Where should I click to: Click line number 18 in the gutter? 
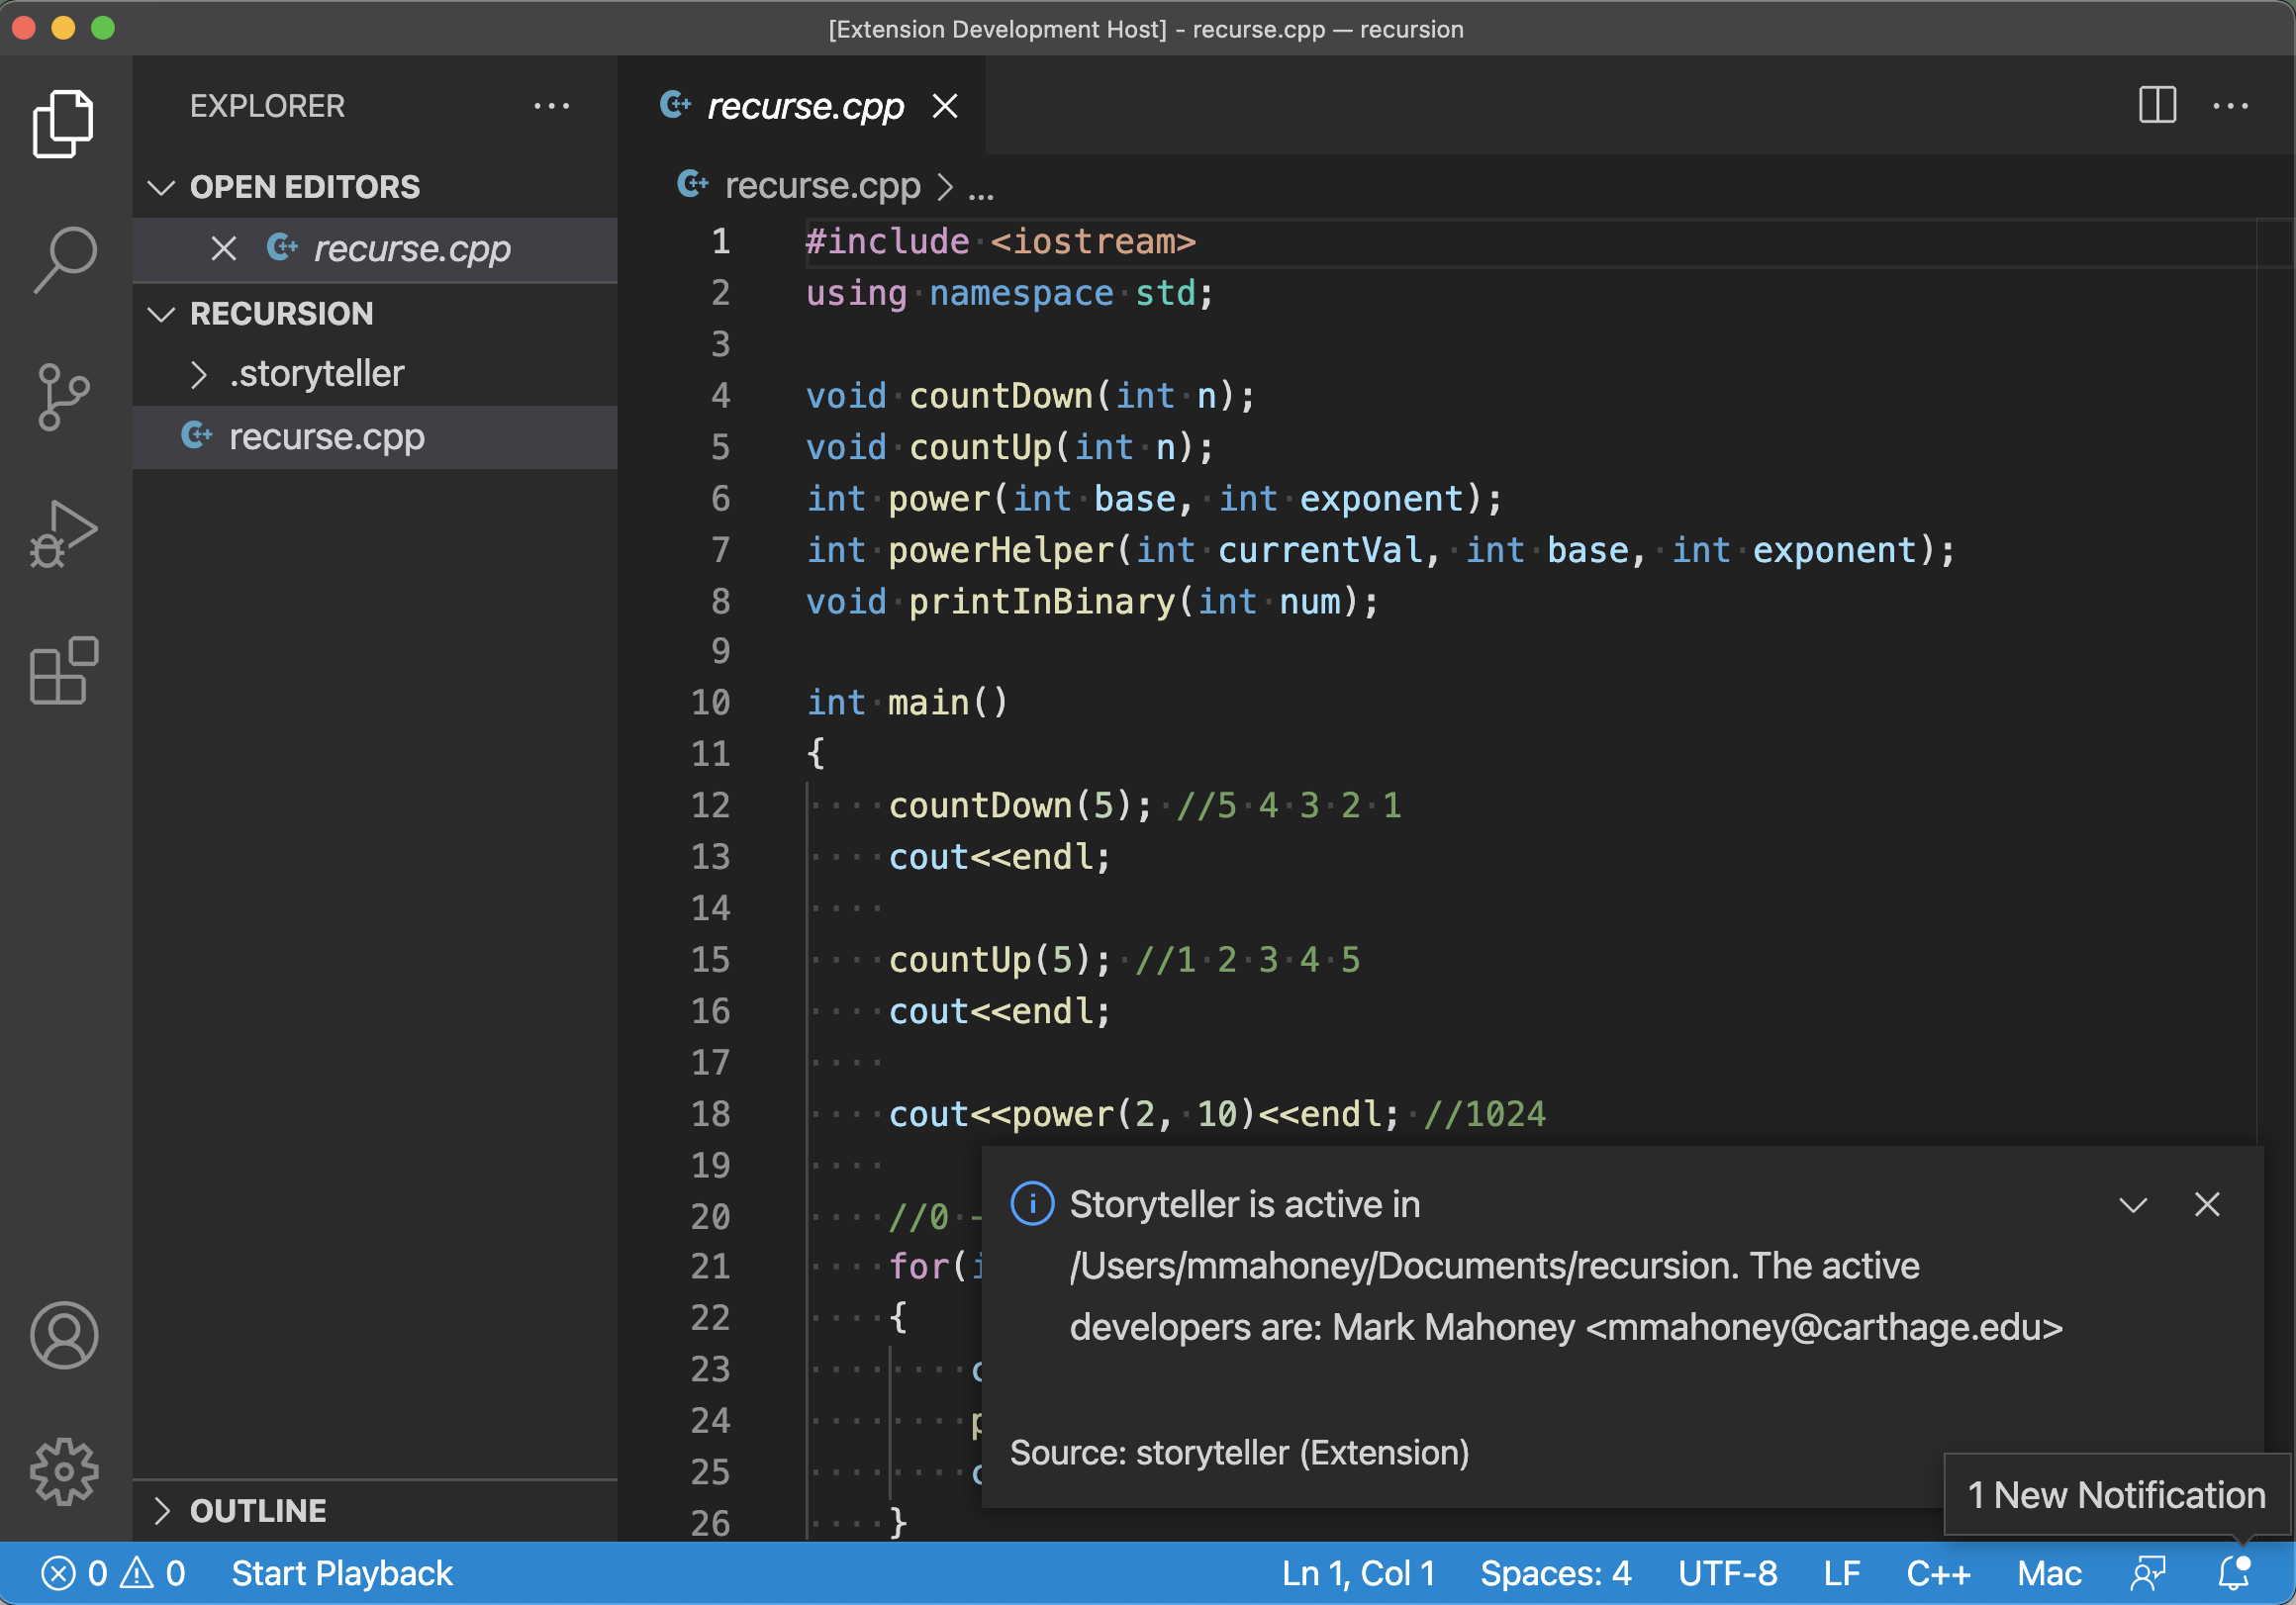coord(710,1113)
